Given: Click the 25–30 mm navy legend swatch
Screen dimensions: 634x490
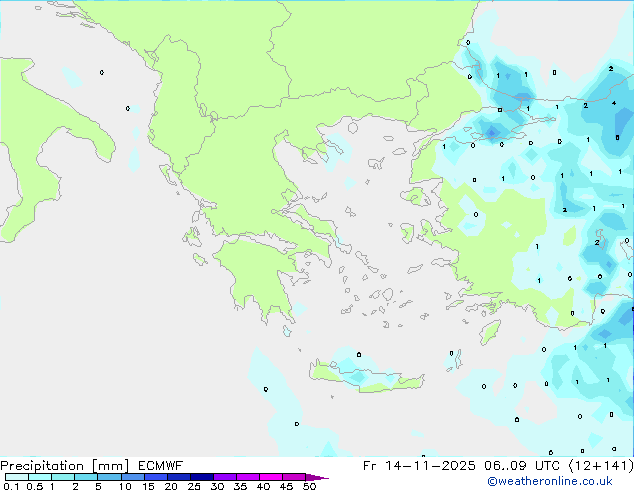Looking at the screenshot, I should (201, 477).
